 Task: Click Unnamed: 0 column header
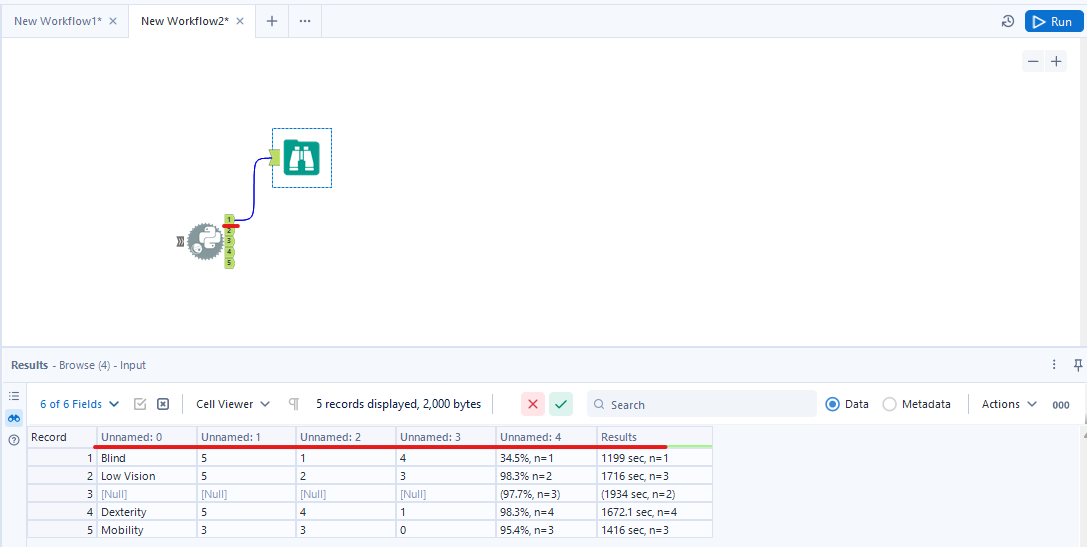[x=147, y=437]
